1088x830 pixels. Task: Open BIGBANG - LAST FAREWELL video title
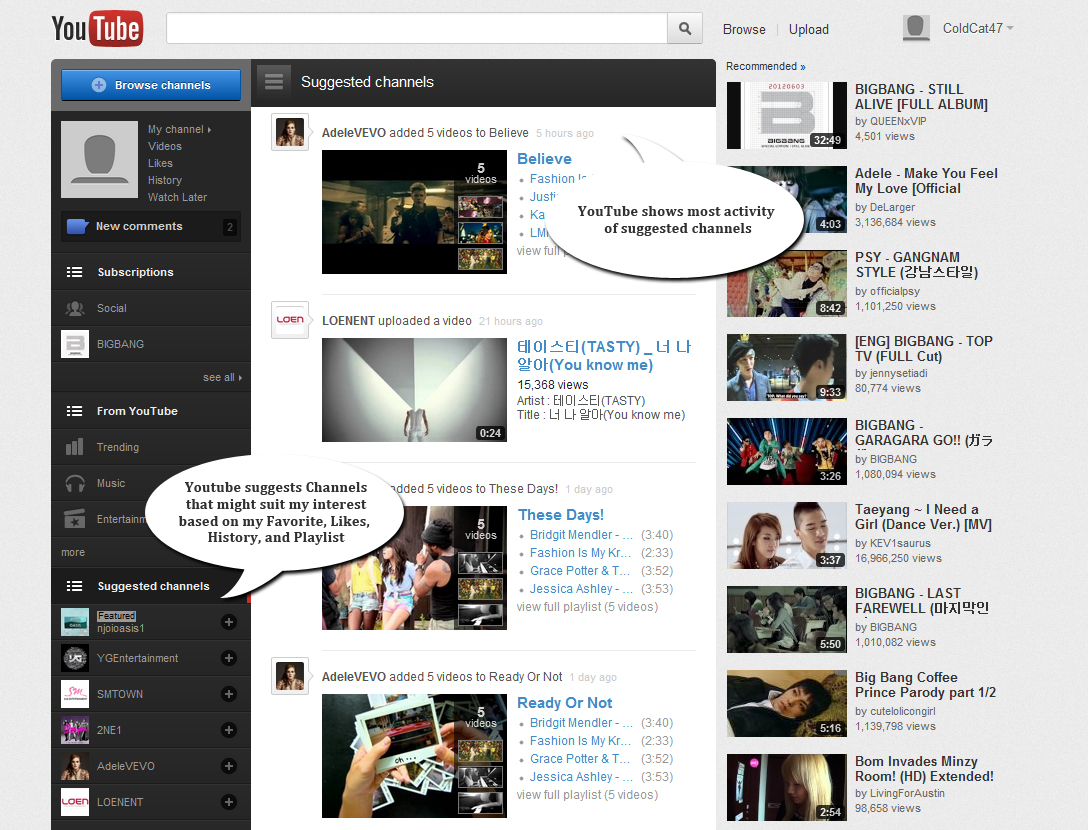point(921,601)
